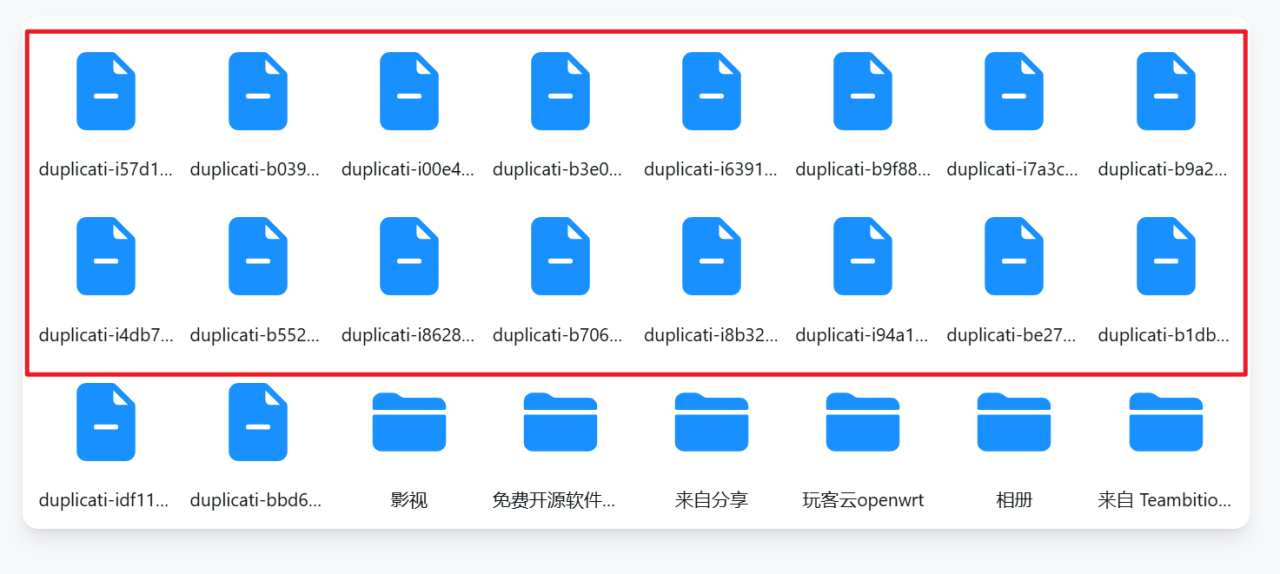The image size is (1280, 574).
Task: Click the folder name 玩客云openwrt
Action: pyautogui.click(x=863, y=500)
